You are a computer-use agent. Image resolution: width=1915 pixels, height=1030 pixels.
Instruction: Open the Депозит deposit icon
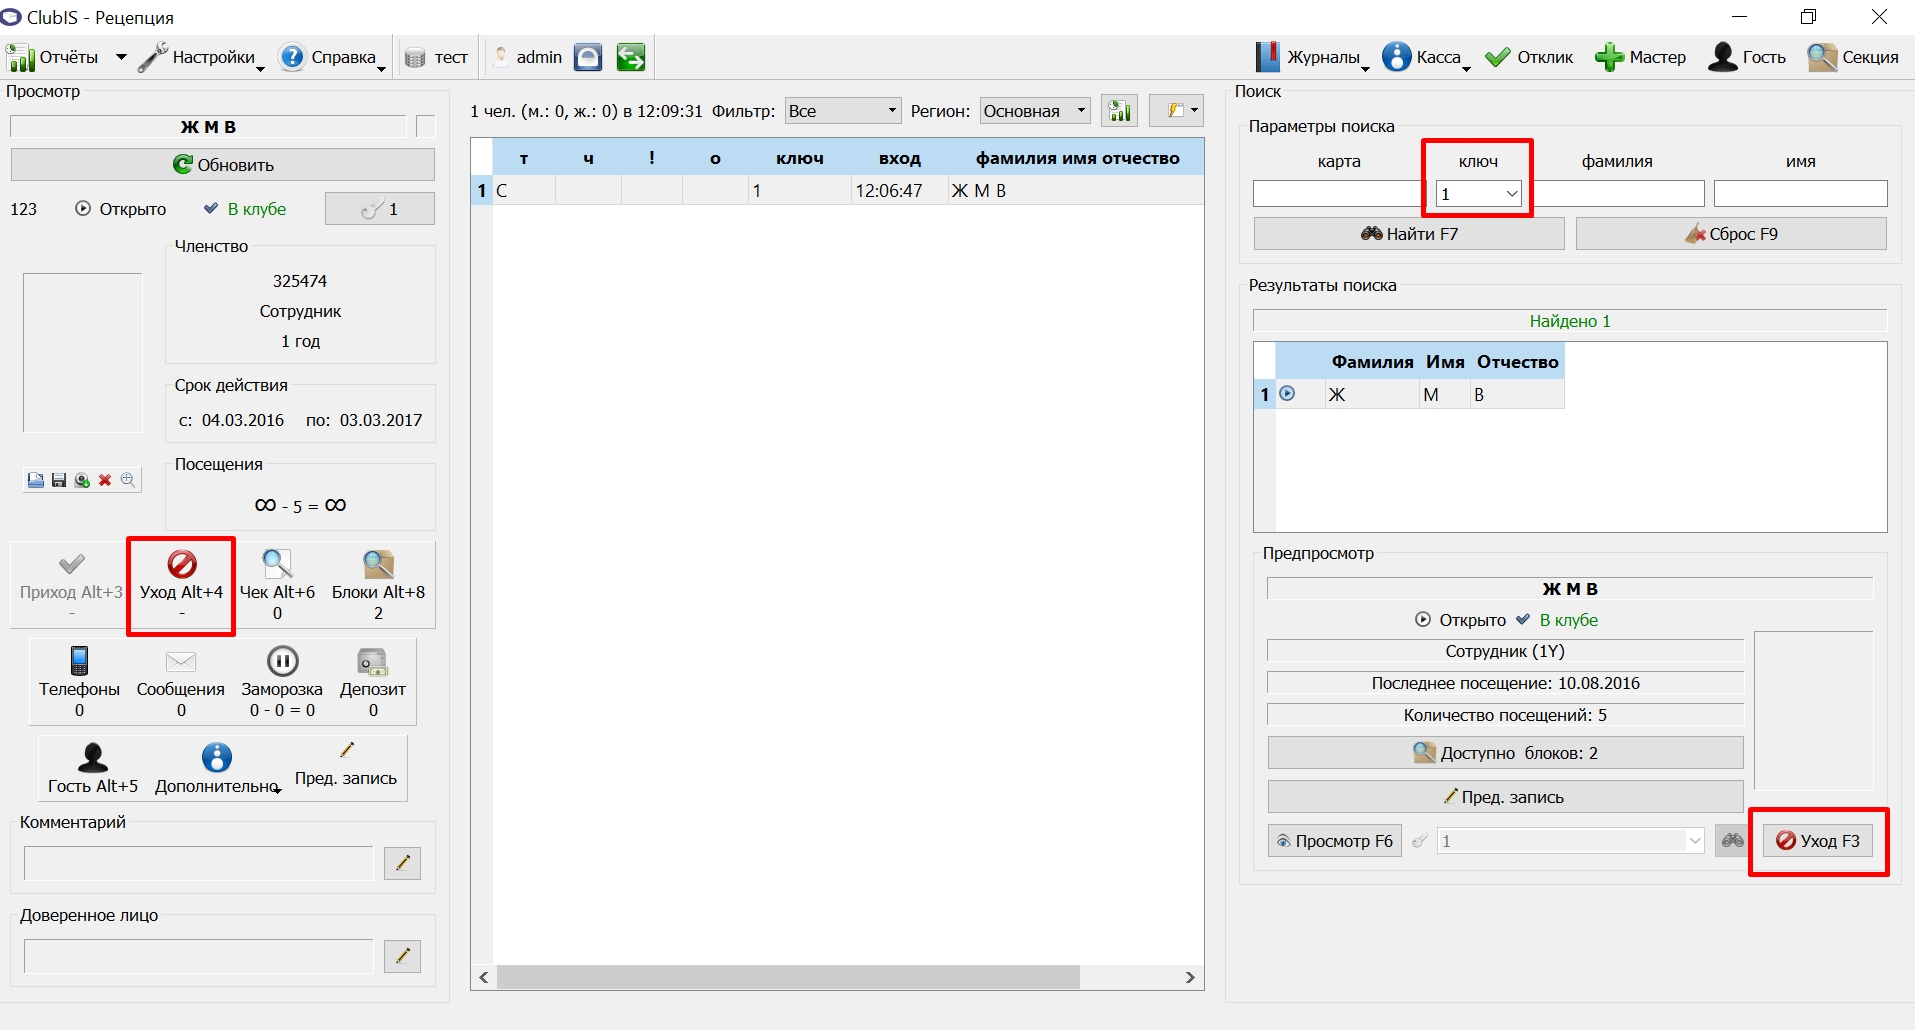[x=373, y=661]
